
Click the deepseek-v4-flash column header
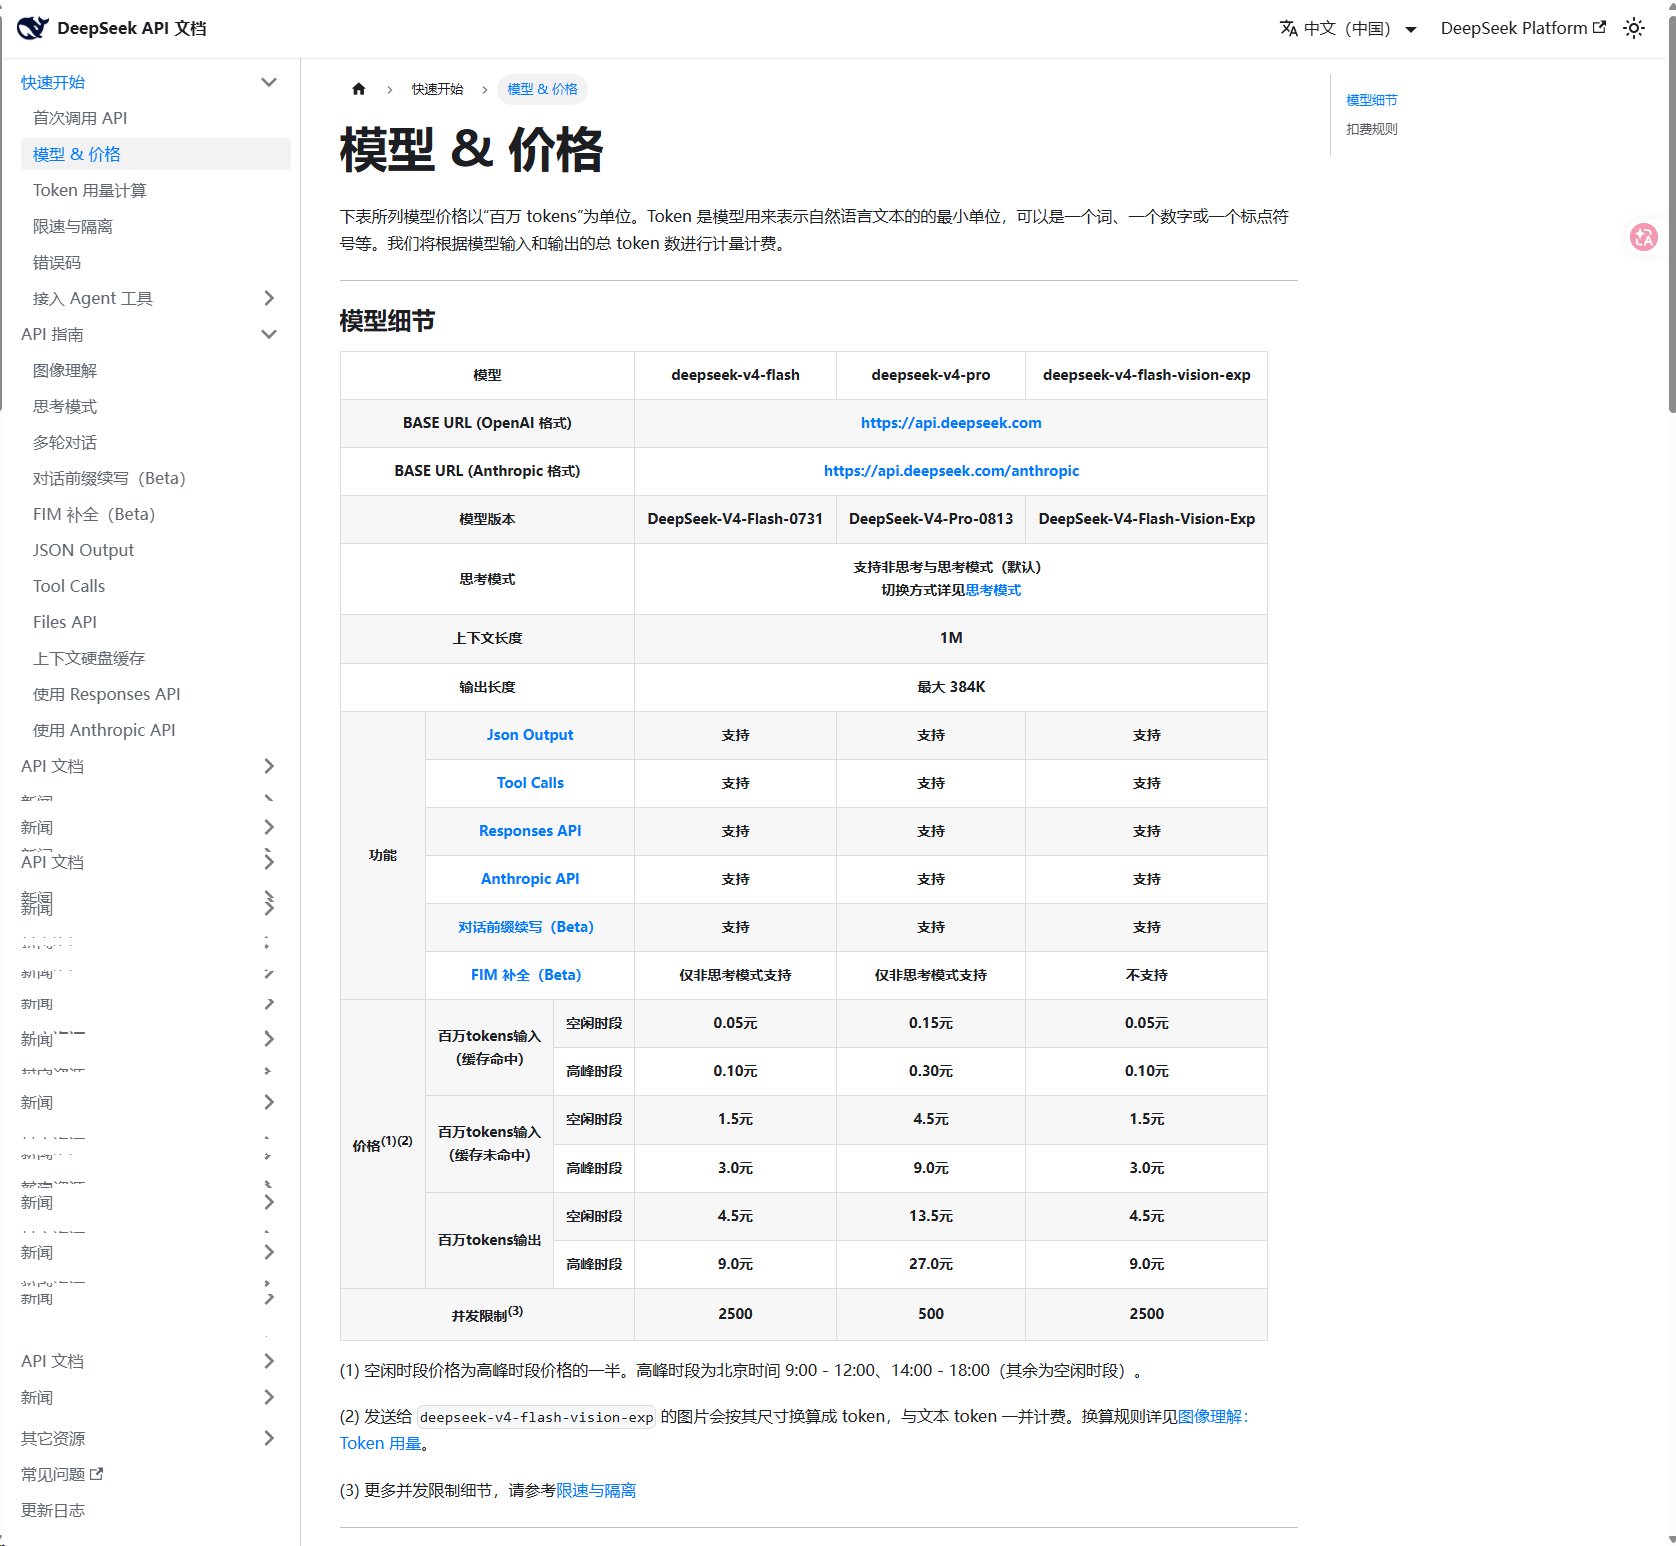pos(735,375)
